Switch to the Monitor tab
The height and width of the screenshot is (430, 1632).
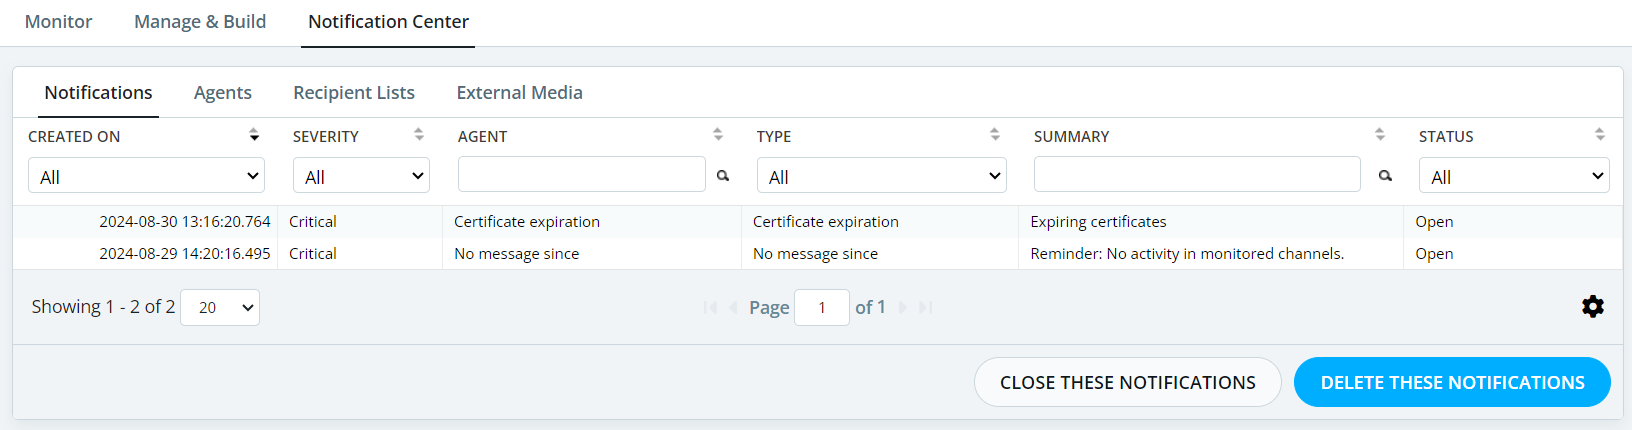pyautogui.click(x=58, y=21)
